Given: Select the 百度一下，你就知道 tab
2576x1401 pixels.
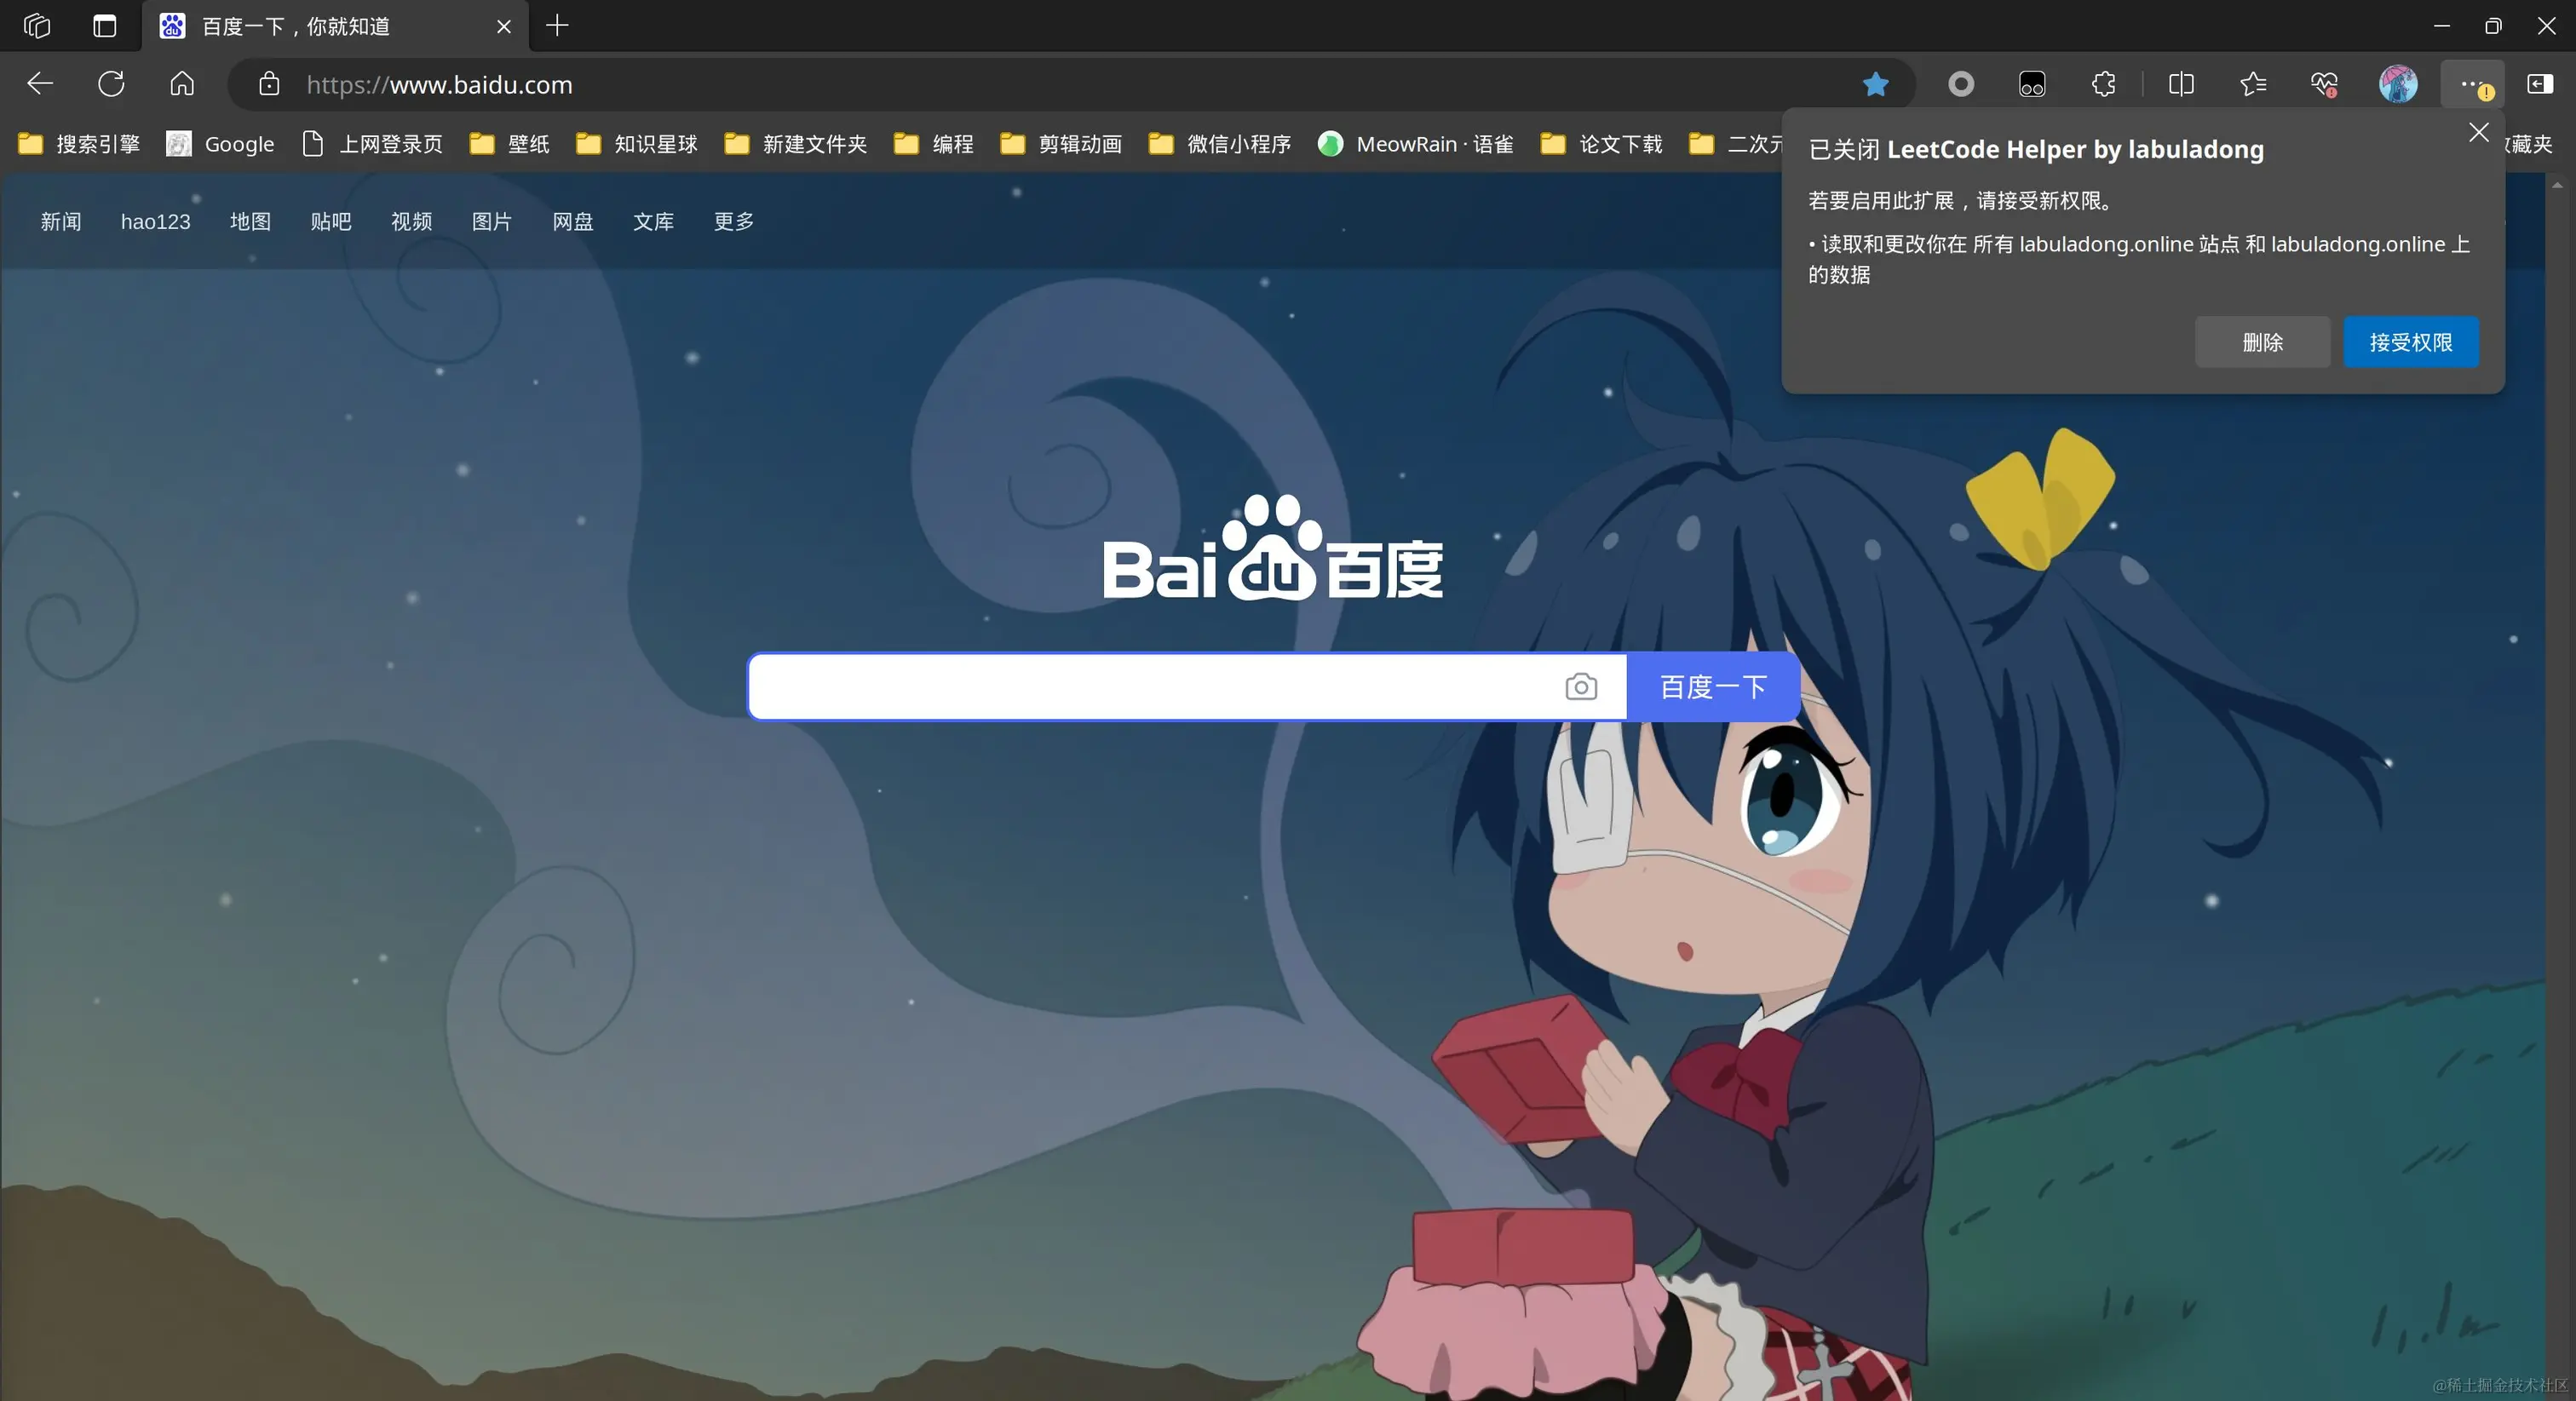Looking at the screenshot, I should [336, 26].
